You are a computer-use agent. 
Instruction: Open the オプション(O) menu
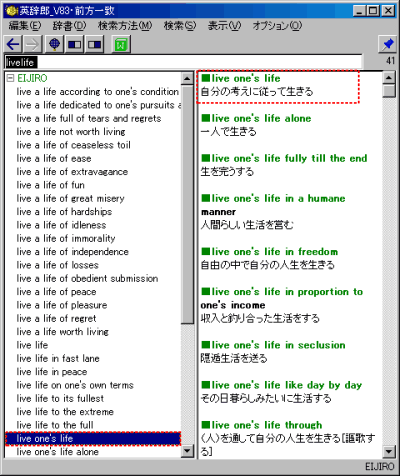point(277,26)
